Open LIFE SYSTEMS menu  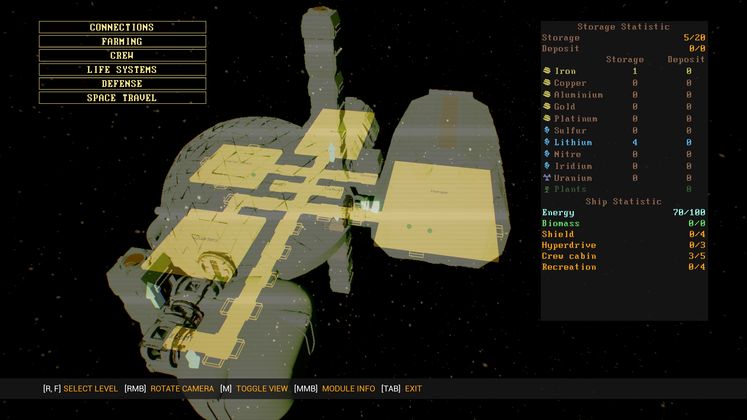[x=122, y=70]
